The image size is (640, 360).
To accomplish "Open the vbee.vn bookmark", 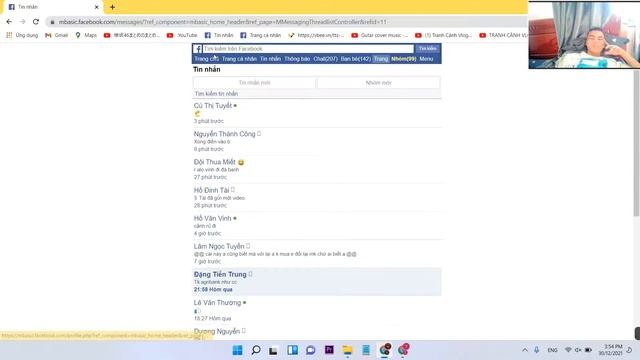I will (316, 36).
